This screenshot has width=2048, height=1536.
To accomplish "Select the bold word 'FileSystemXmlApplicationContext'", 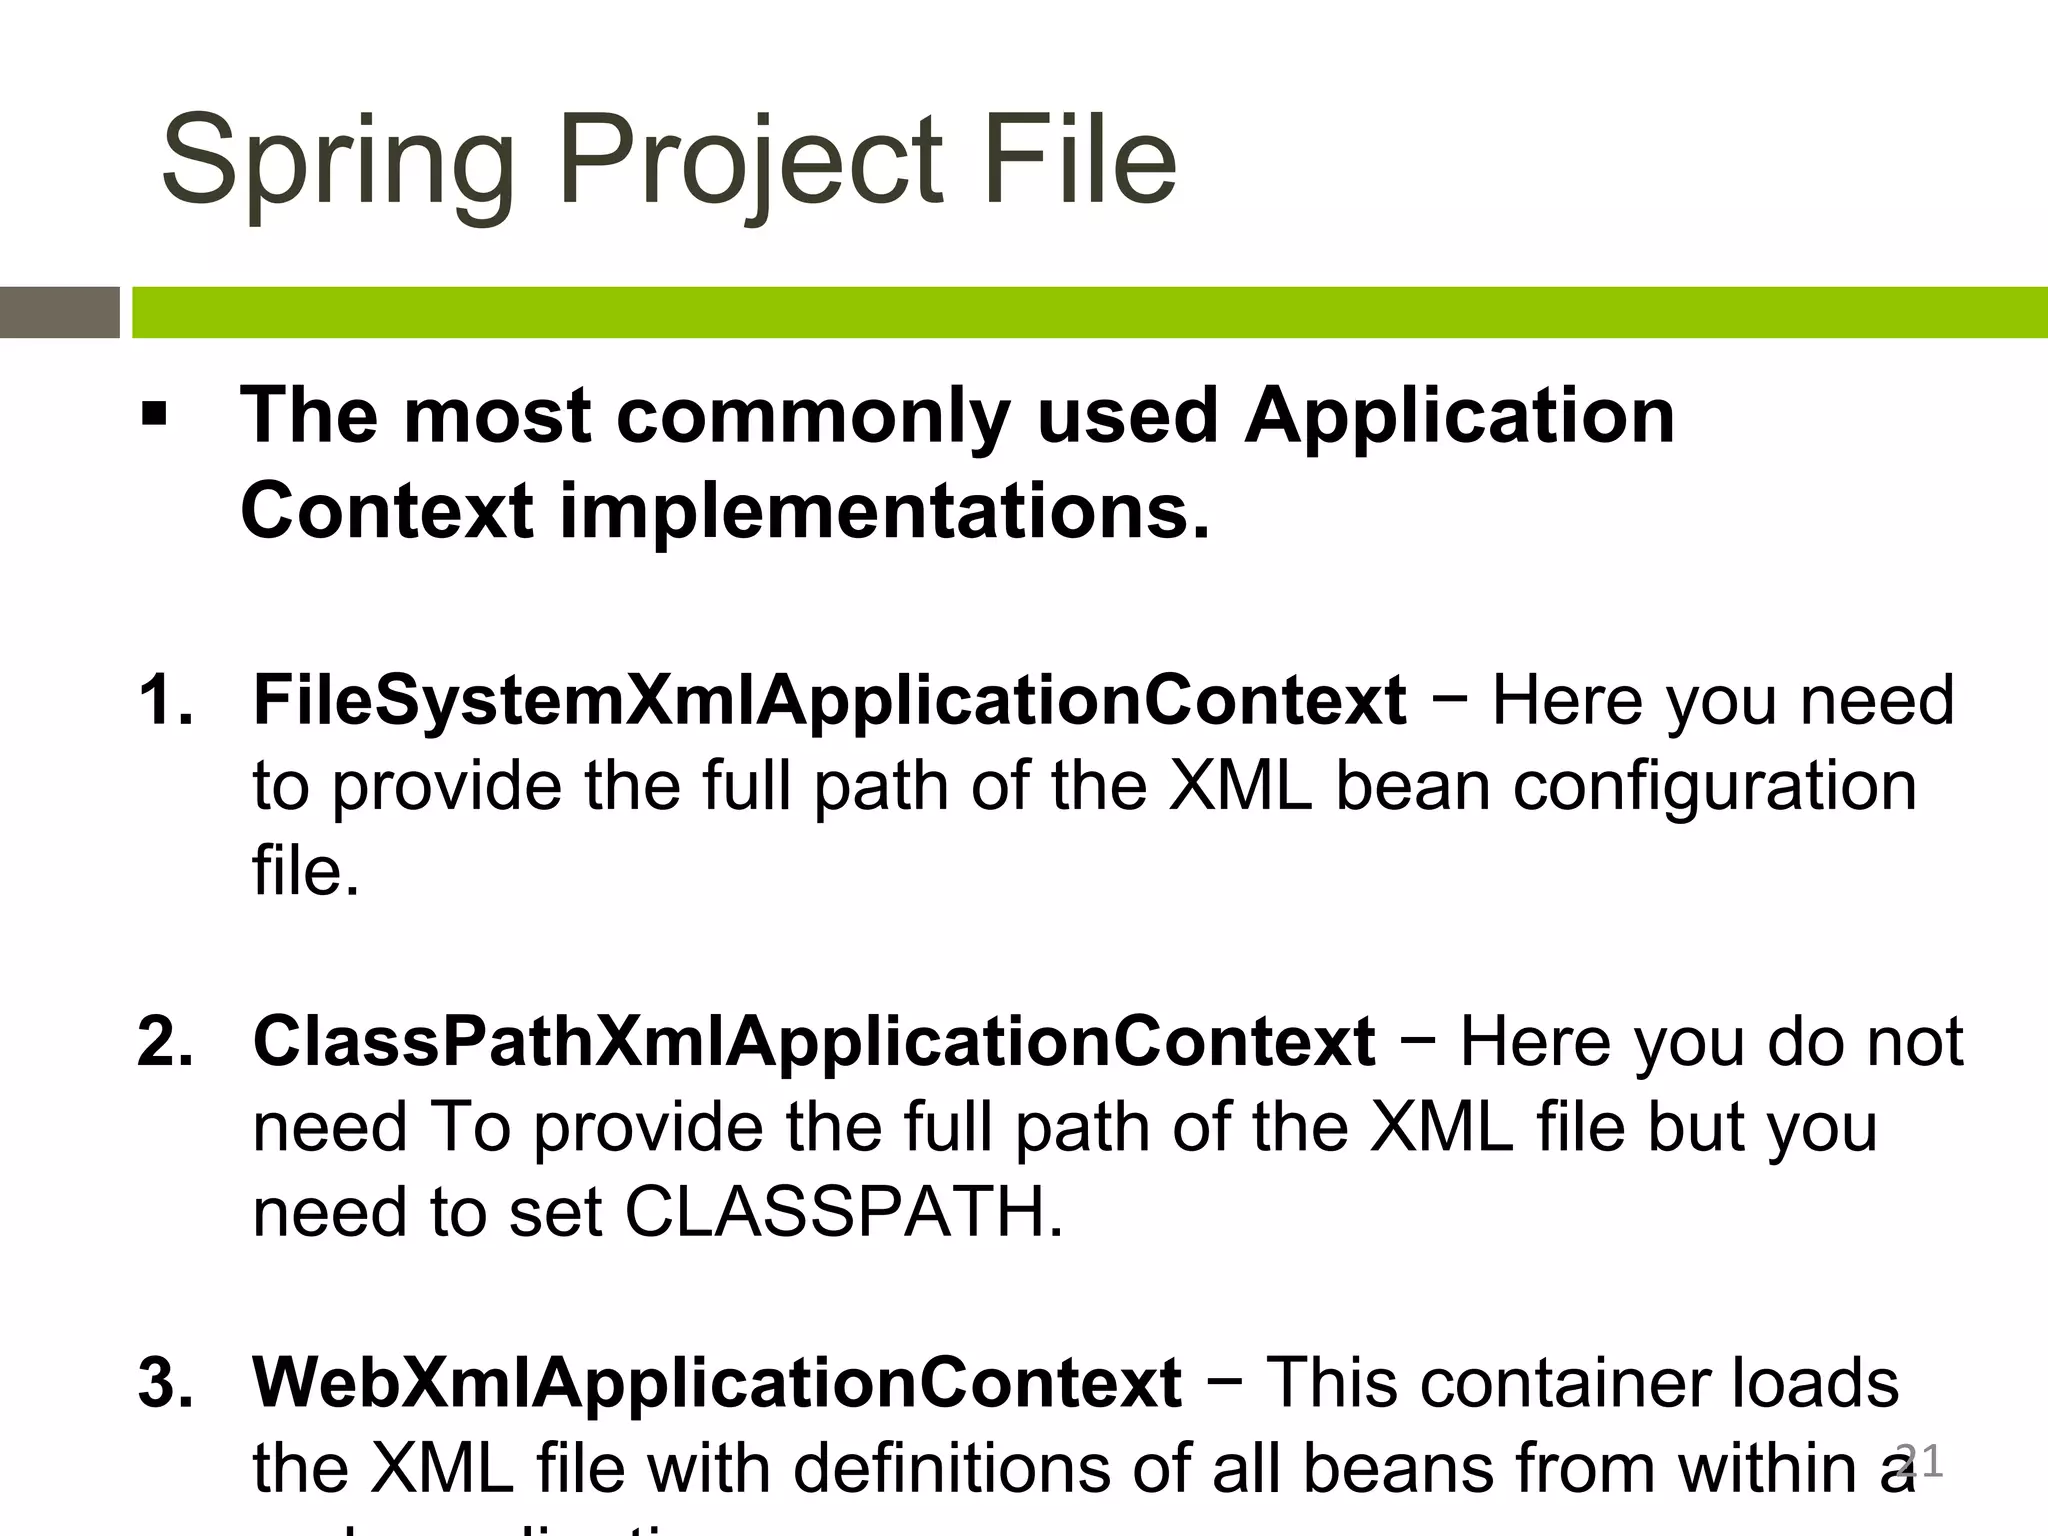I will (830, 700).
